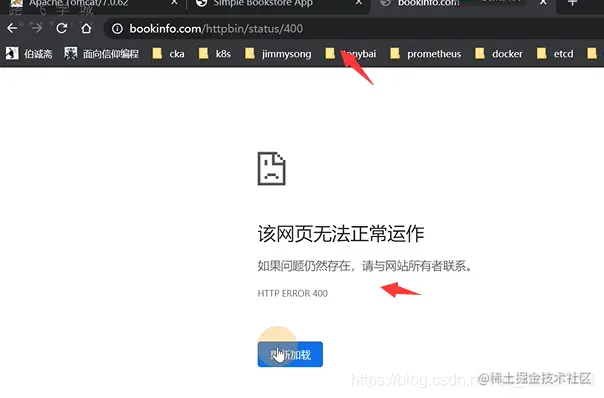Close the Simple Bookstore App tab

[x=359, y=2]
